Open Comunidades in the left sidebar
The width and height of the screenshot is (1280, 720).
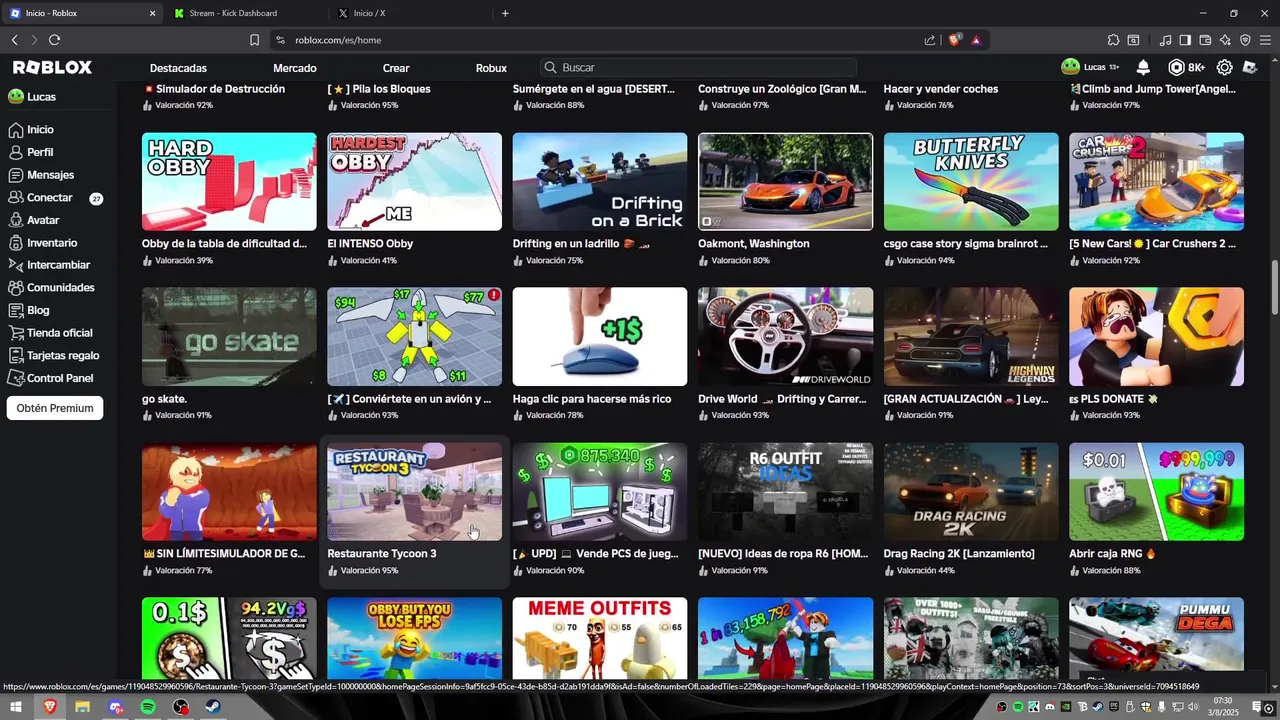[x=51, y=288]
